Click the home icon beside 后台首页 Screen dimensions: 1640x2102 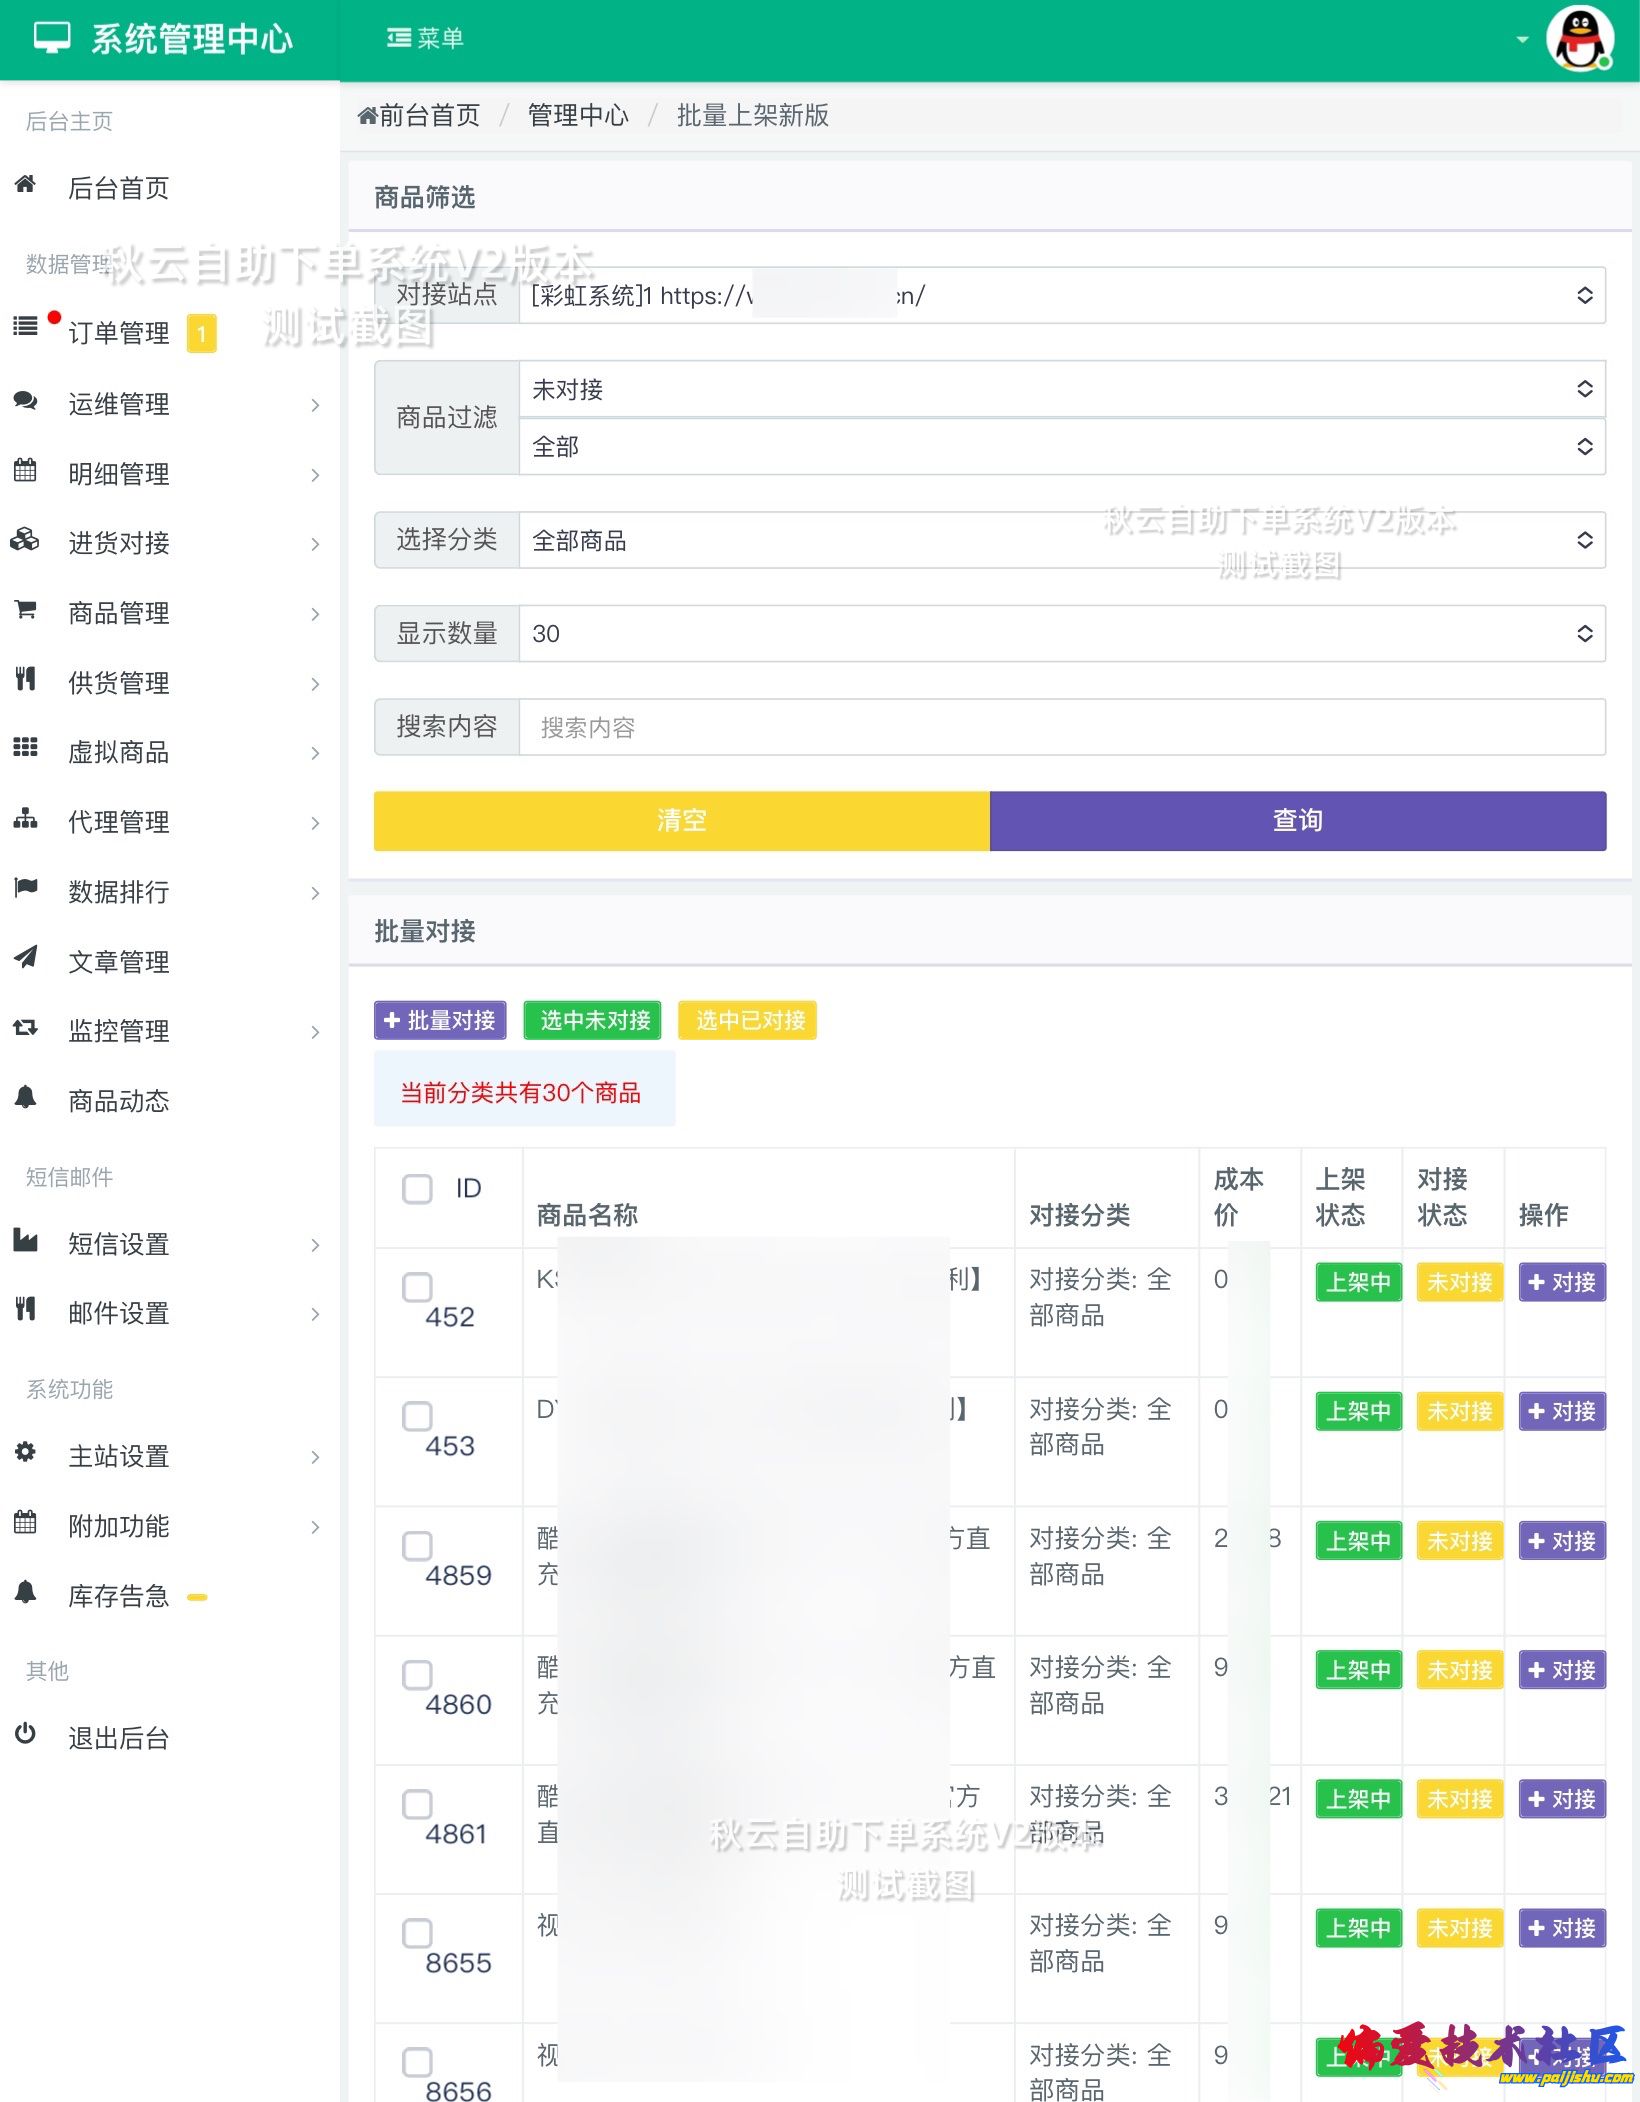[26, 185]
